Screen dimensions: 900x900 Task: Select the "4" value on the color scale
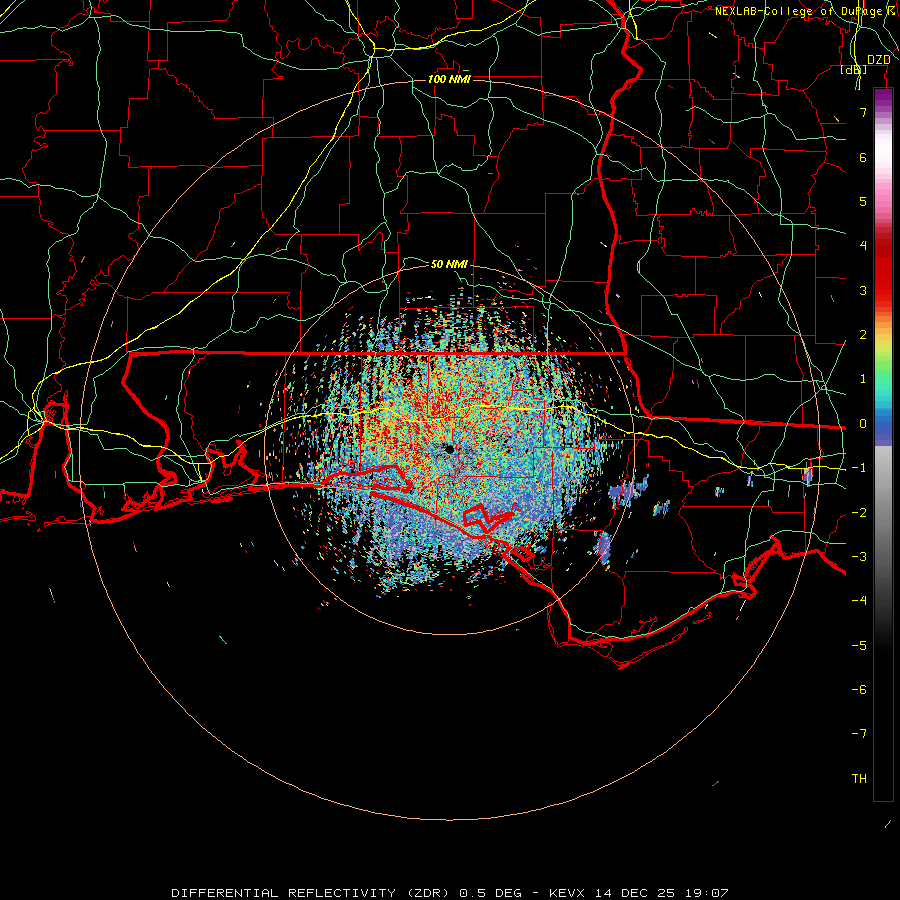point(863,246)
